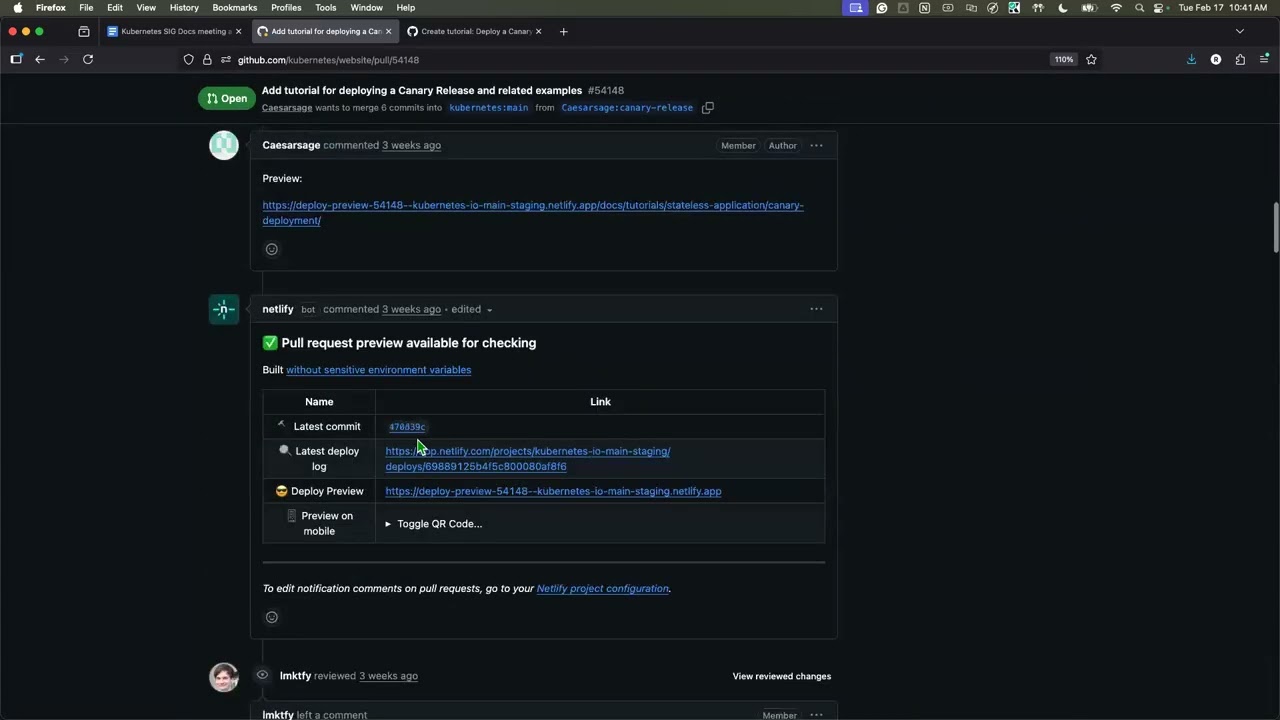
Task: Open the Firefox sidebar toggle icon
Action: [16, 59]
